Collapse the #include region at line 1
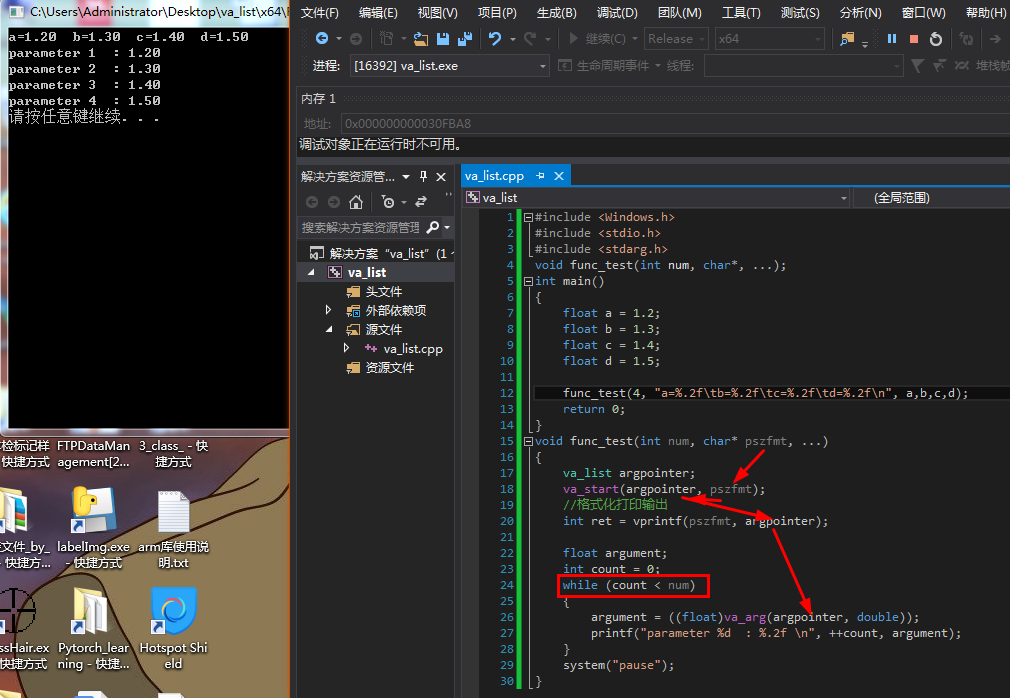This screenshot has height=698, width=1010. click(x=528, y=218)
